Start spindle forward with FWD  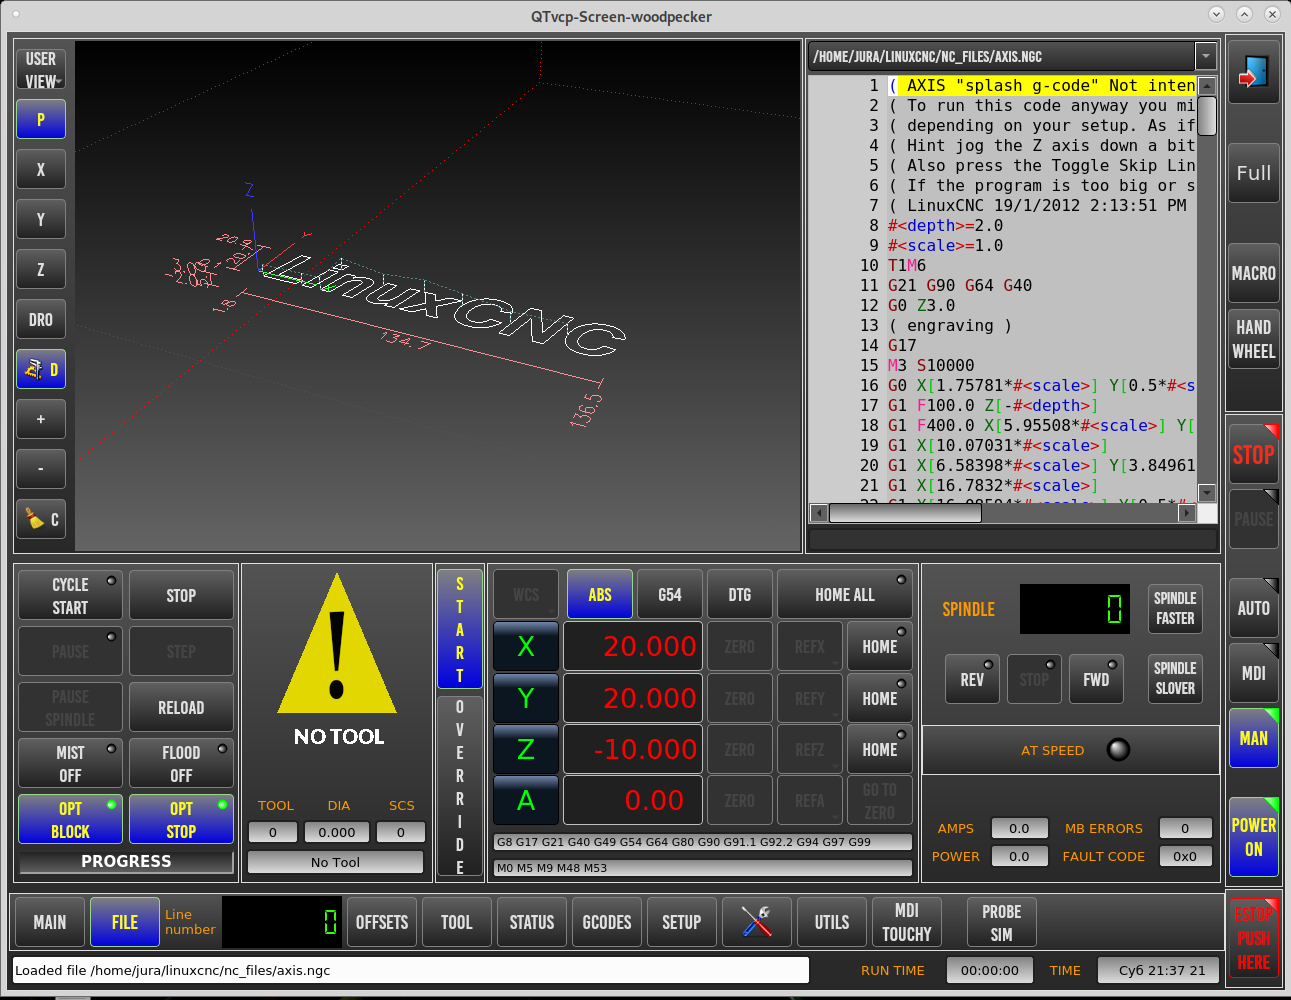pyautogui.click(x=1096, y=679)
